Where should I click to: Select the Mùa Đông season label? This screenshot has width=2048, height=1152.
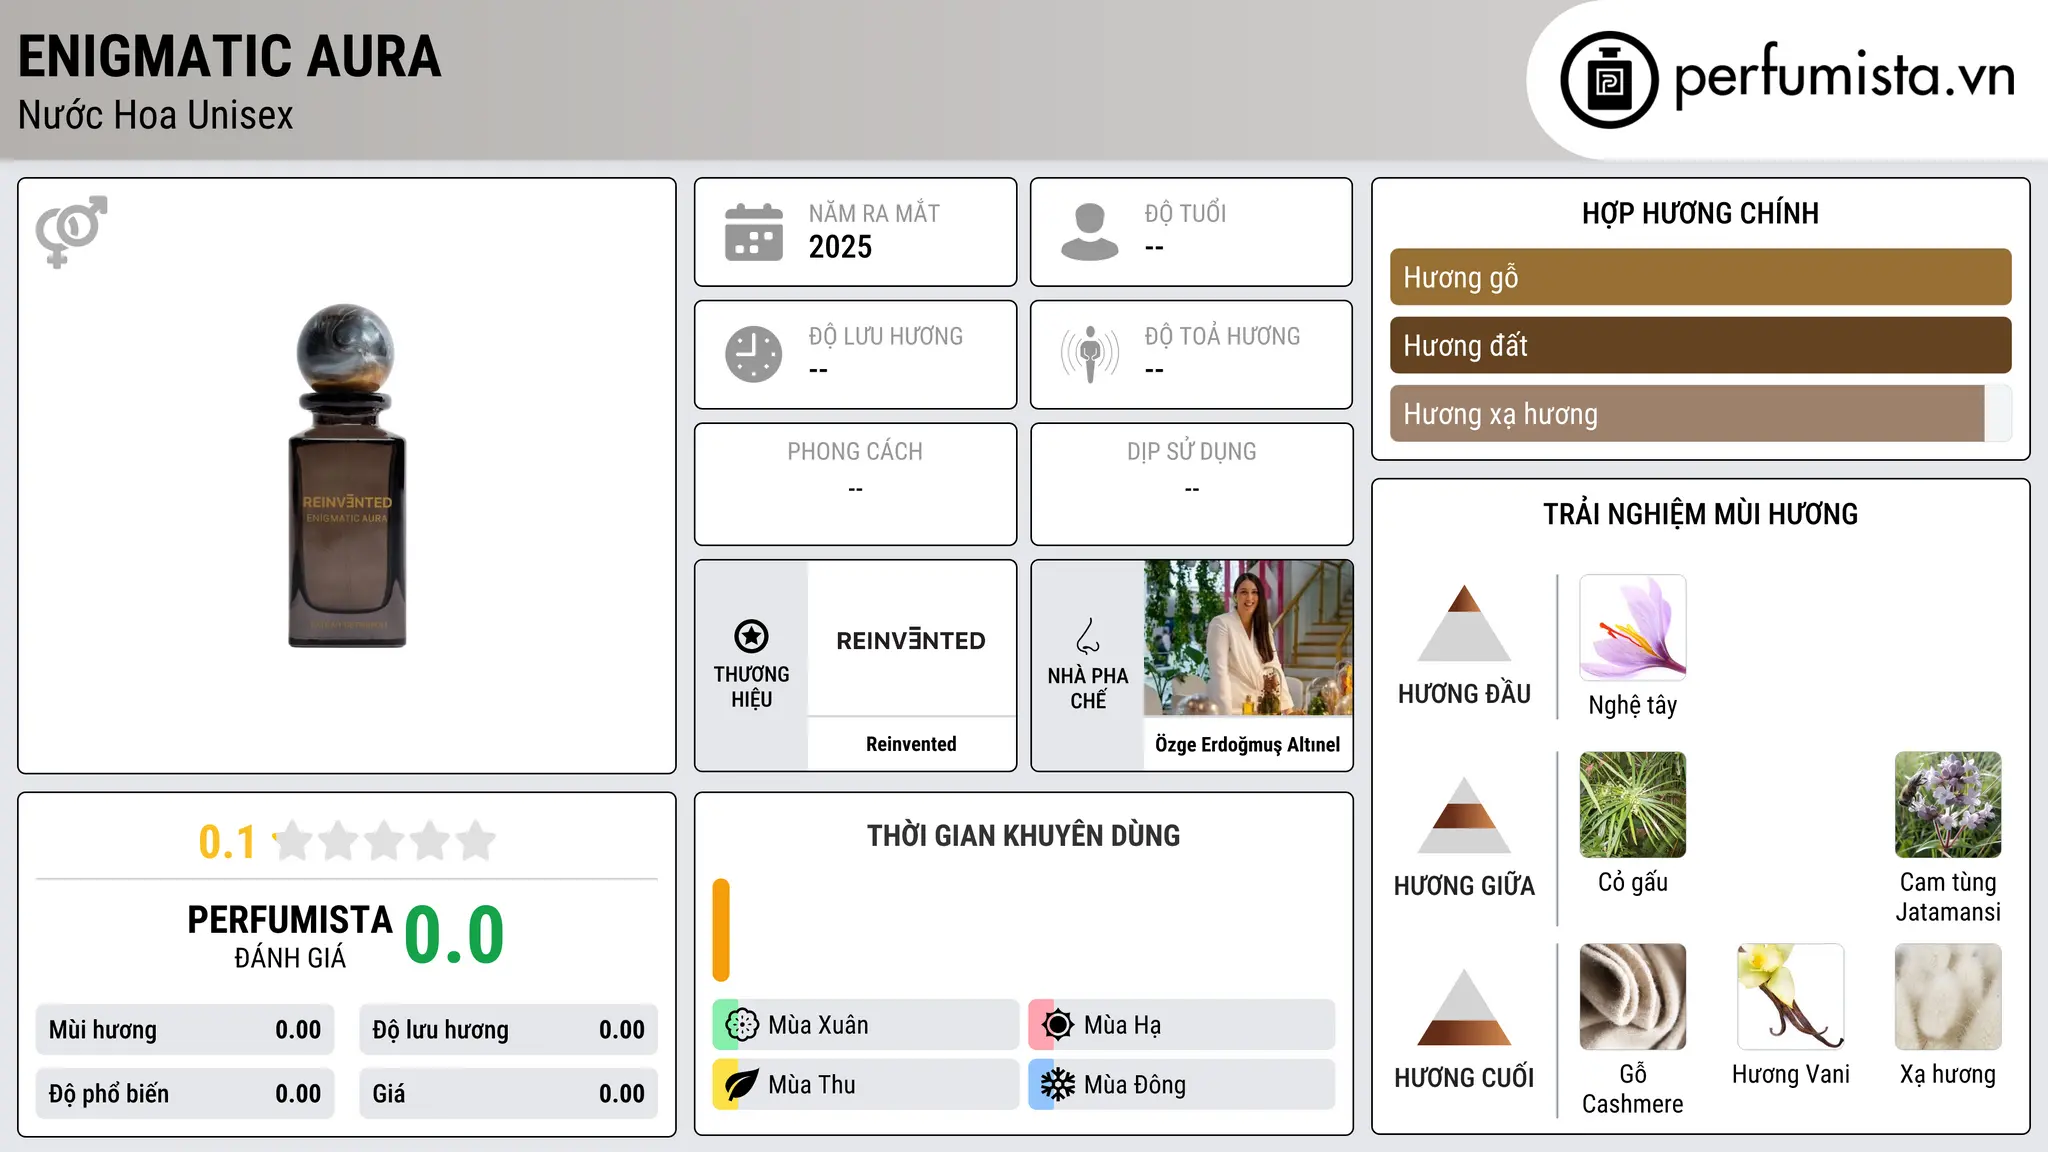click(1135, 1085)
